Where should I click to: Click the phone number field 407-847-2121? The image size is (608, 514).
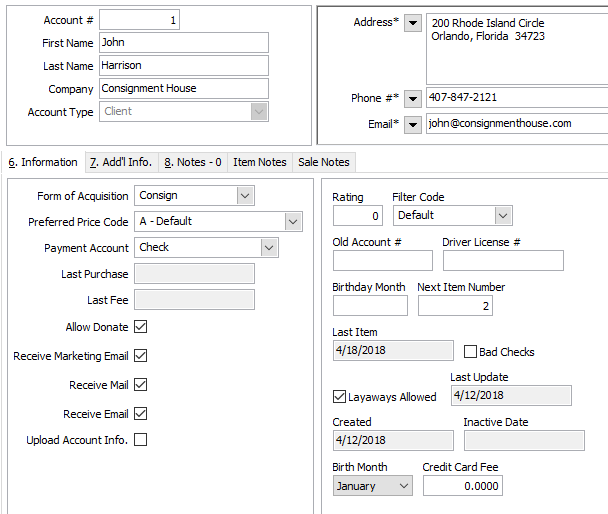(517, 97)
